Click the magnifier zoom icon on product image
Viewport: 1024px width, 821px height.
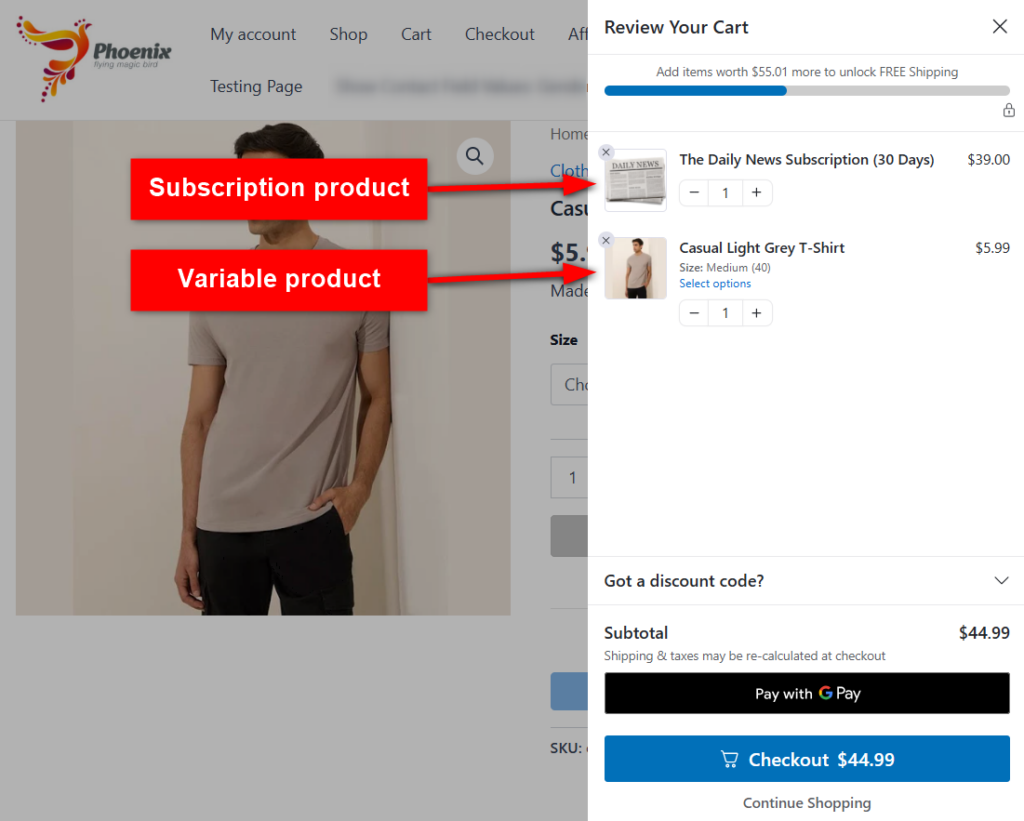click(475, 156)
